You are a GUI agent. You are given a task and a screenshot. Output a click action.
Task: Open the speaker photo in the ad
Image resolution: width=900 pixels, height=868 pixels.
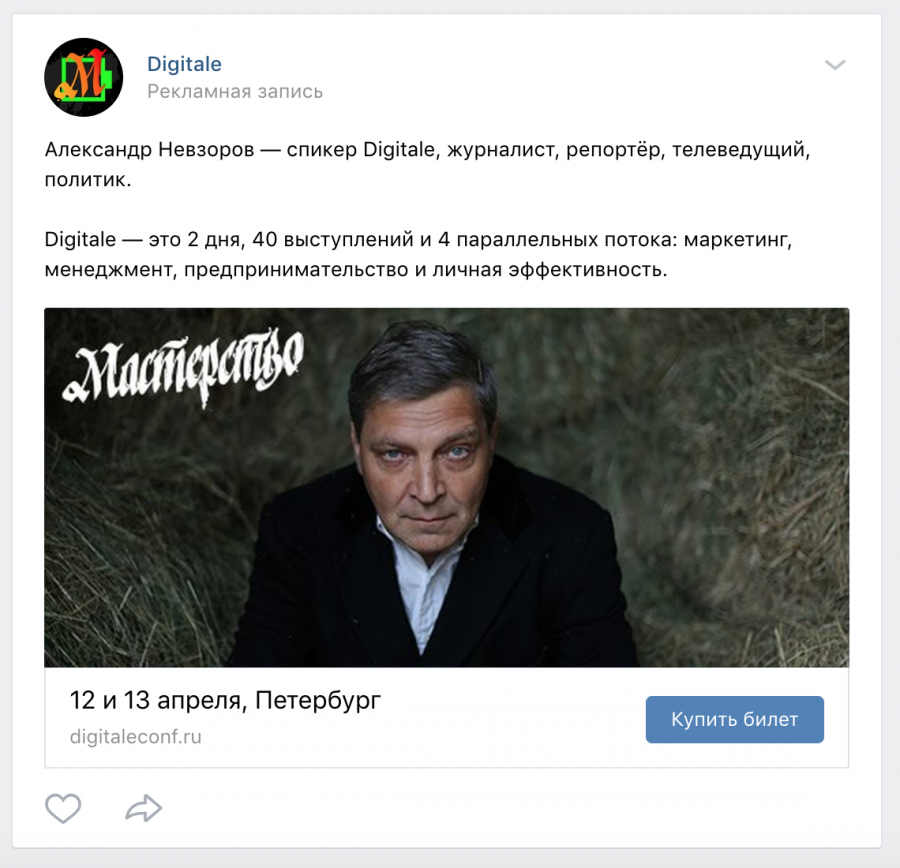(447, 487)
